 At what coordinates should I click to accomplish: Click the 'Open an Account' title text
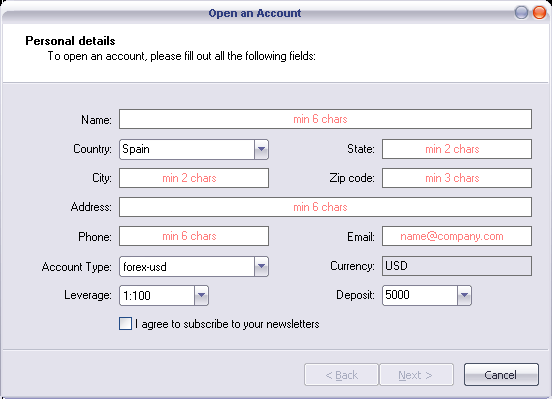point(255,13)
